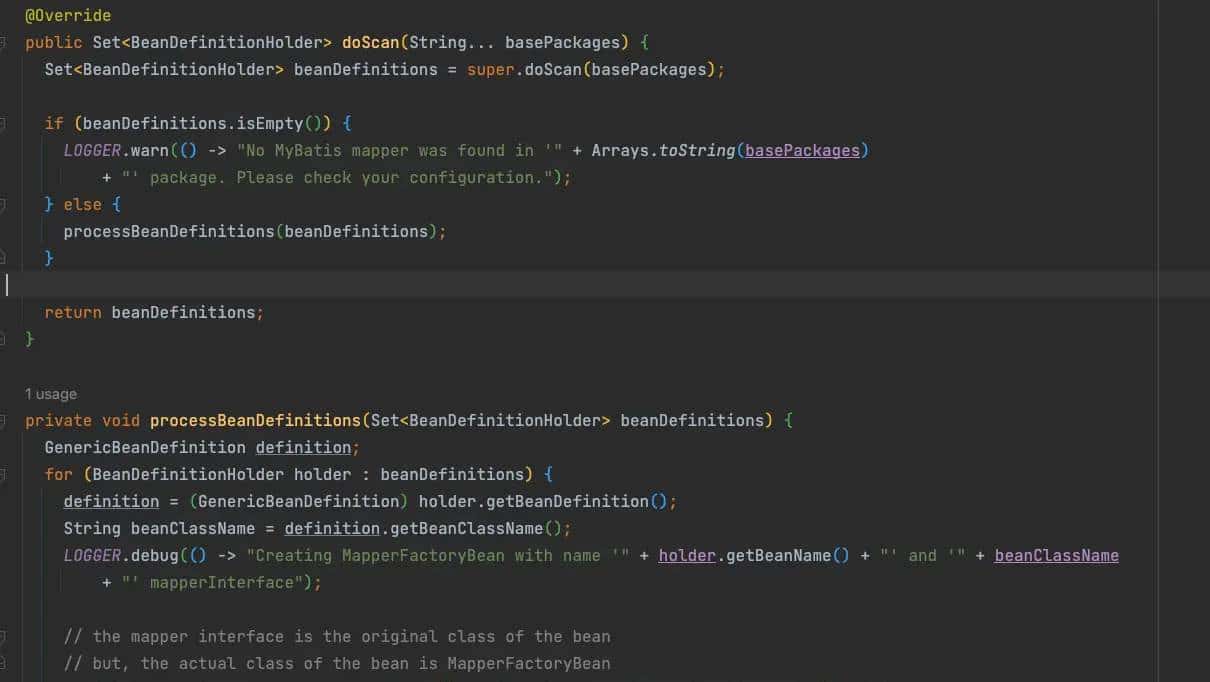Fold the for loop over BeanDefinitionHolder
Screen dimensions: 1210x682
3,474
